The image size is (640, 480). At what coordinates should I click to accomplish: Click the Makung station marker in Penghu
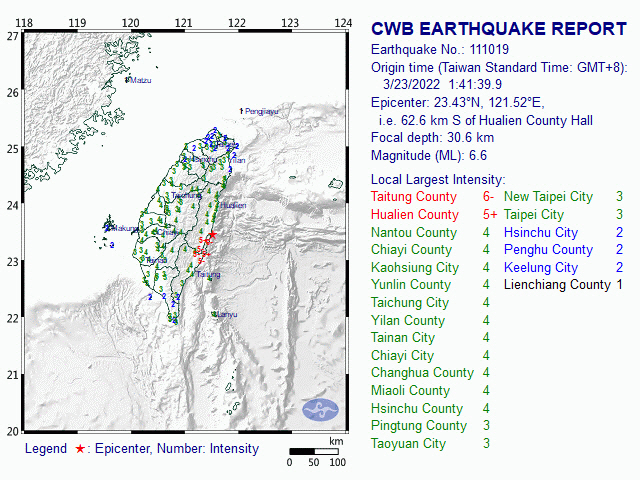112,228
